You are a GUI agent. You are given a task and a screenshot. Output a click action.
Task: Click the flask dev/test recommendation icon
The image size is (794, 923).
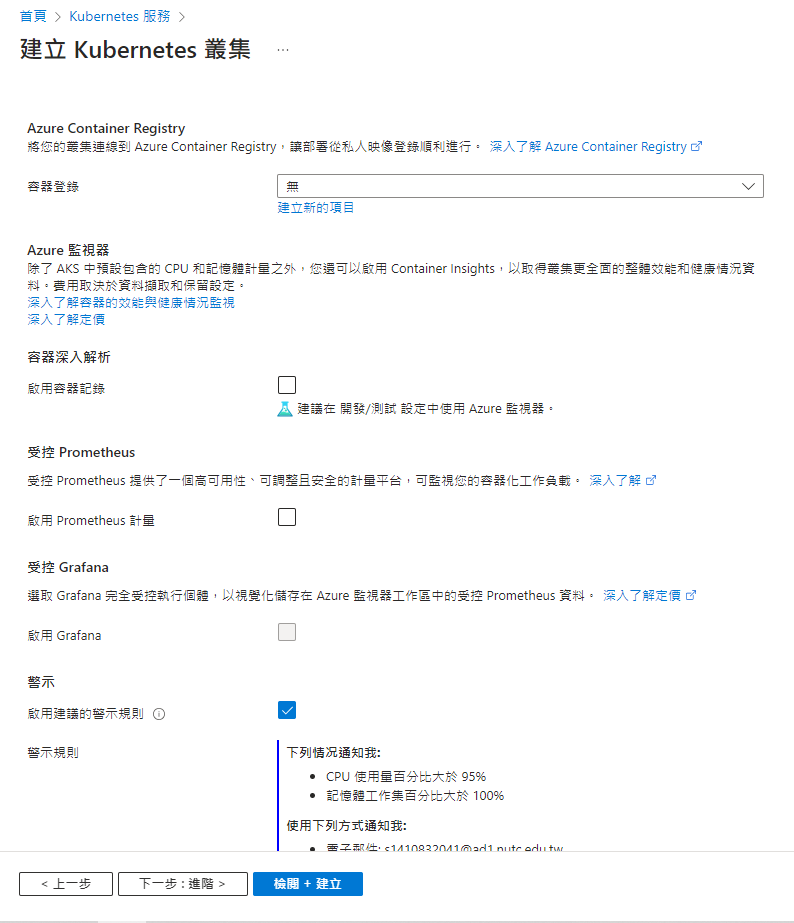click(285, 409)
